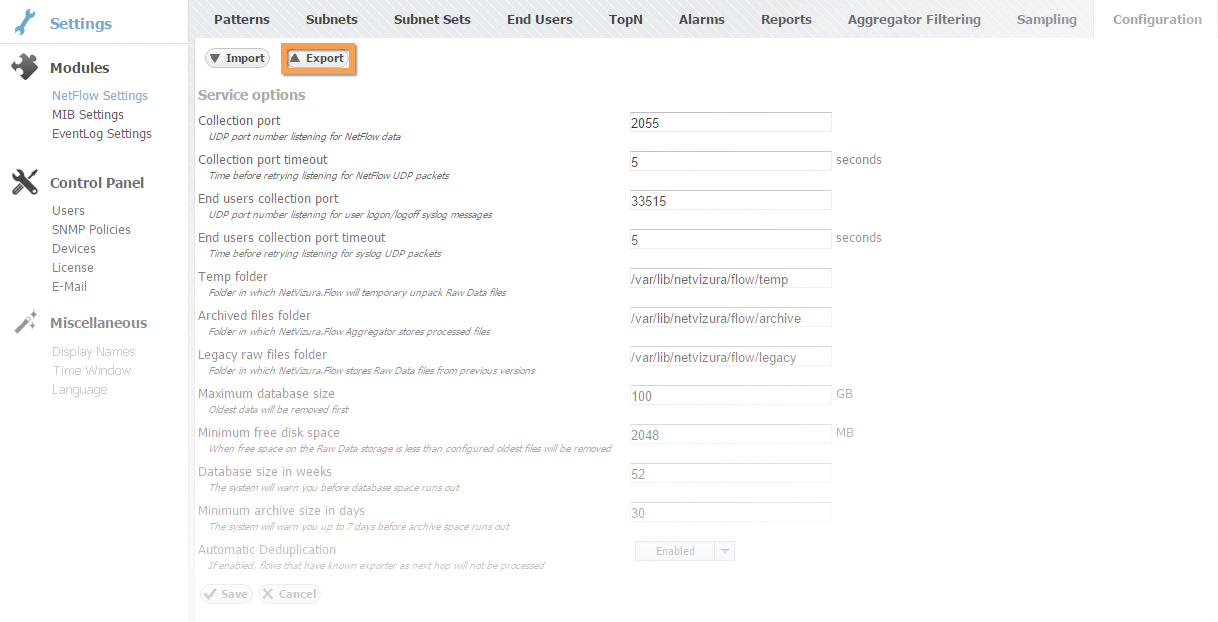Click the Cancel button with X icon
The height and width of the screenshot is (622, 1218).
289,594
